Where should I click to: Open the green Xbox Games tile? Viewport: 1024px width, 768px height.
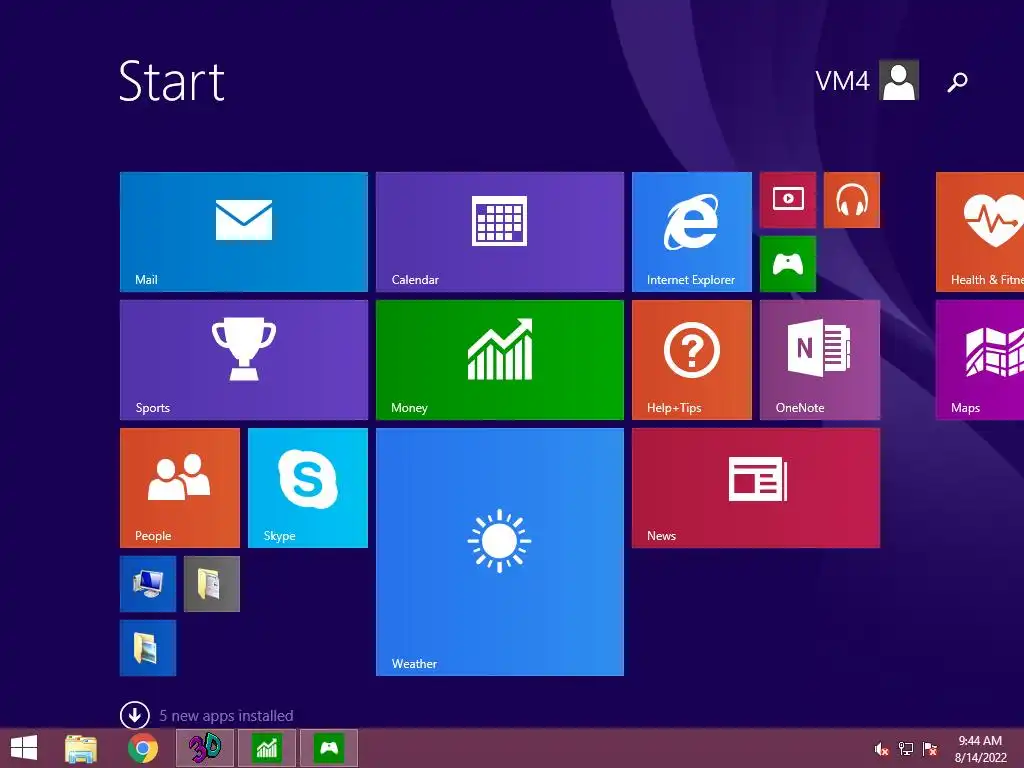(788, 264)
